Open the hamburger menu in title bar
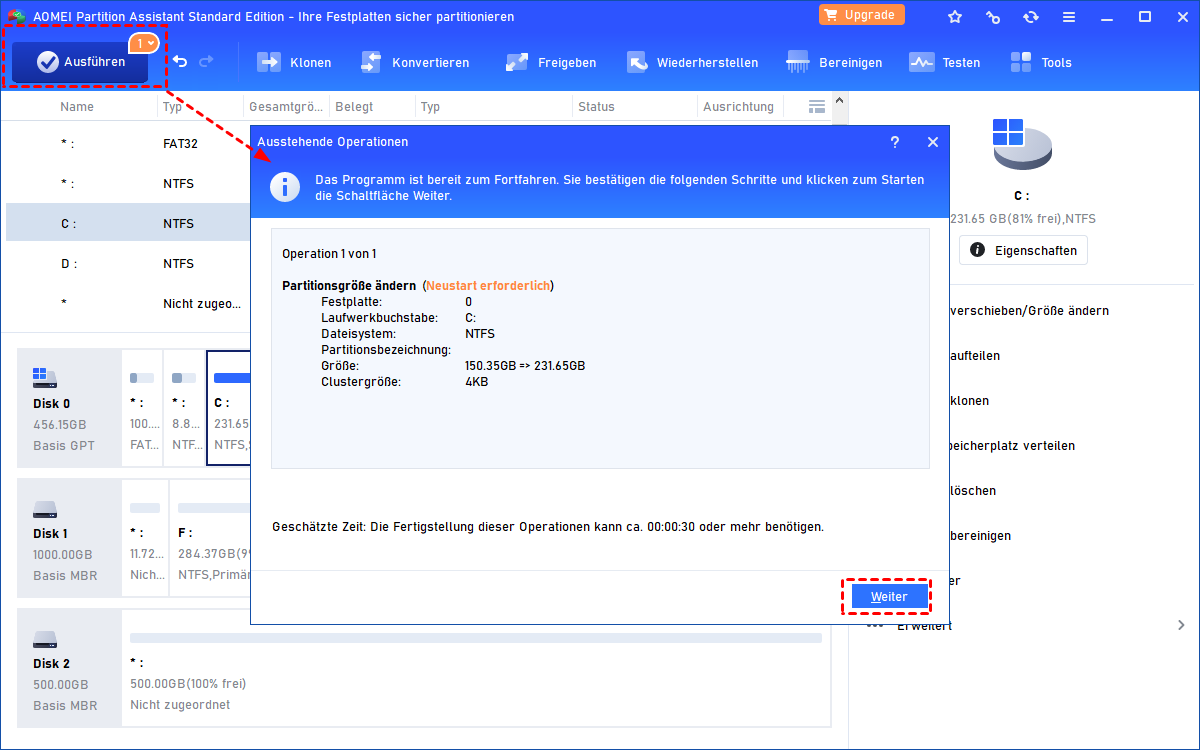 coord(1069,16)
